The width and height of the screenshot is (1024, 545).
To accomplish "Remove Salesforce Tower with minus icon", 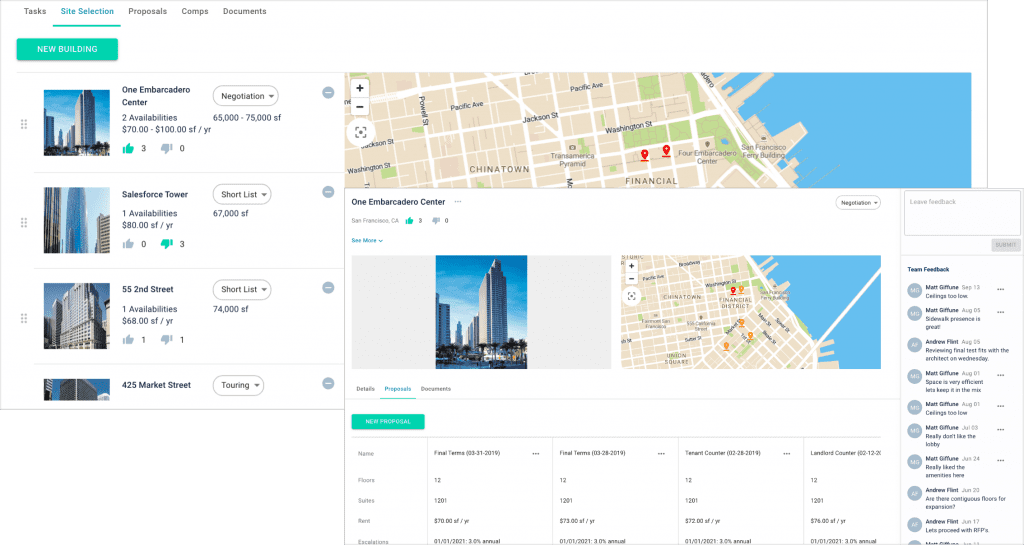I will [328, 192].
